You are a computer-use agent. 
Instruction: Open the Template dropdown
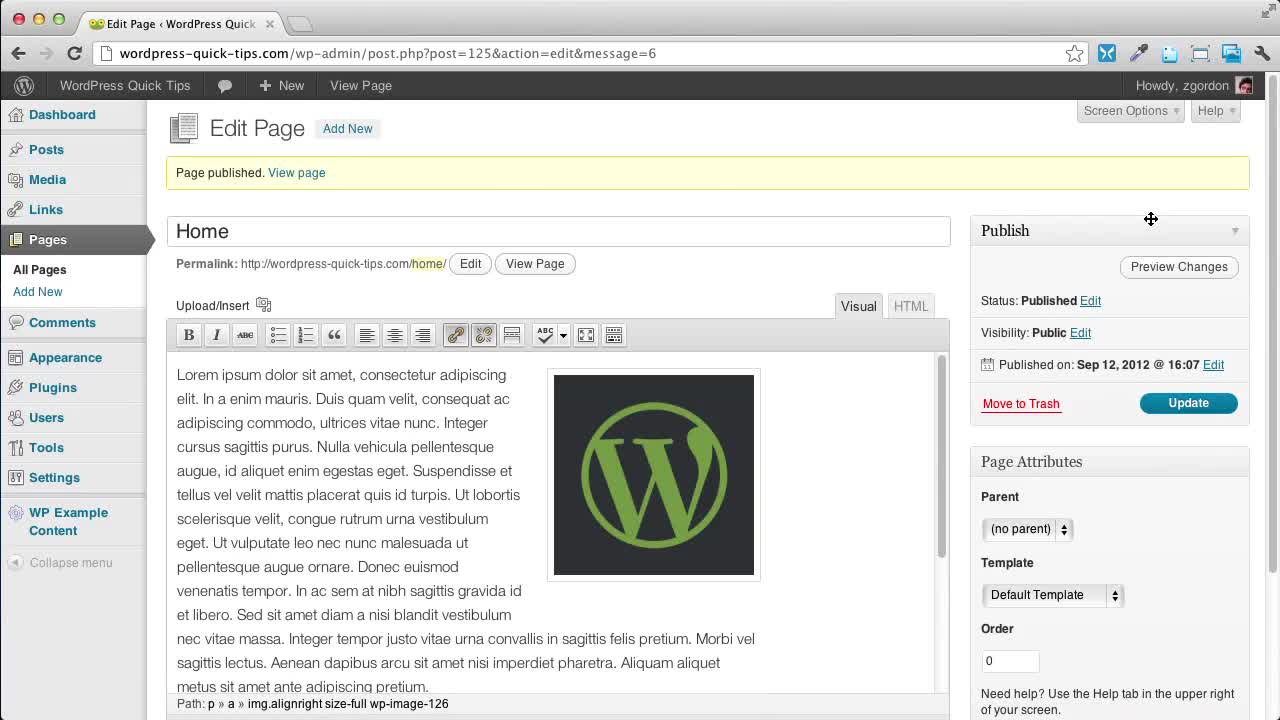[1052, 595]
